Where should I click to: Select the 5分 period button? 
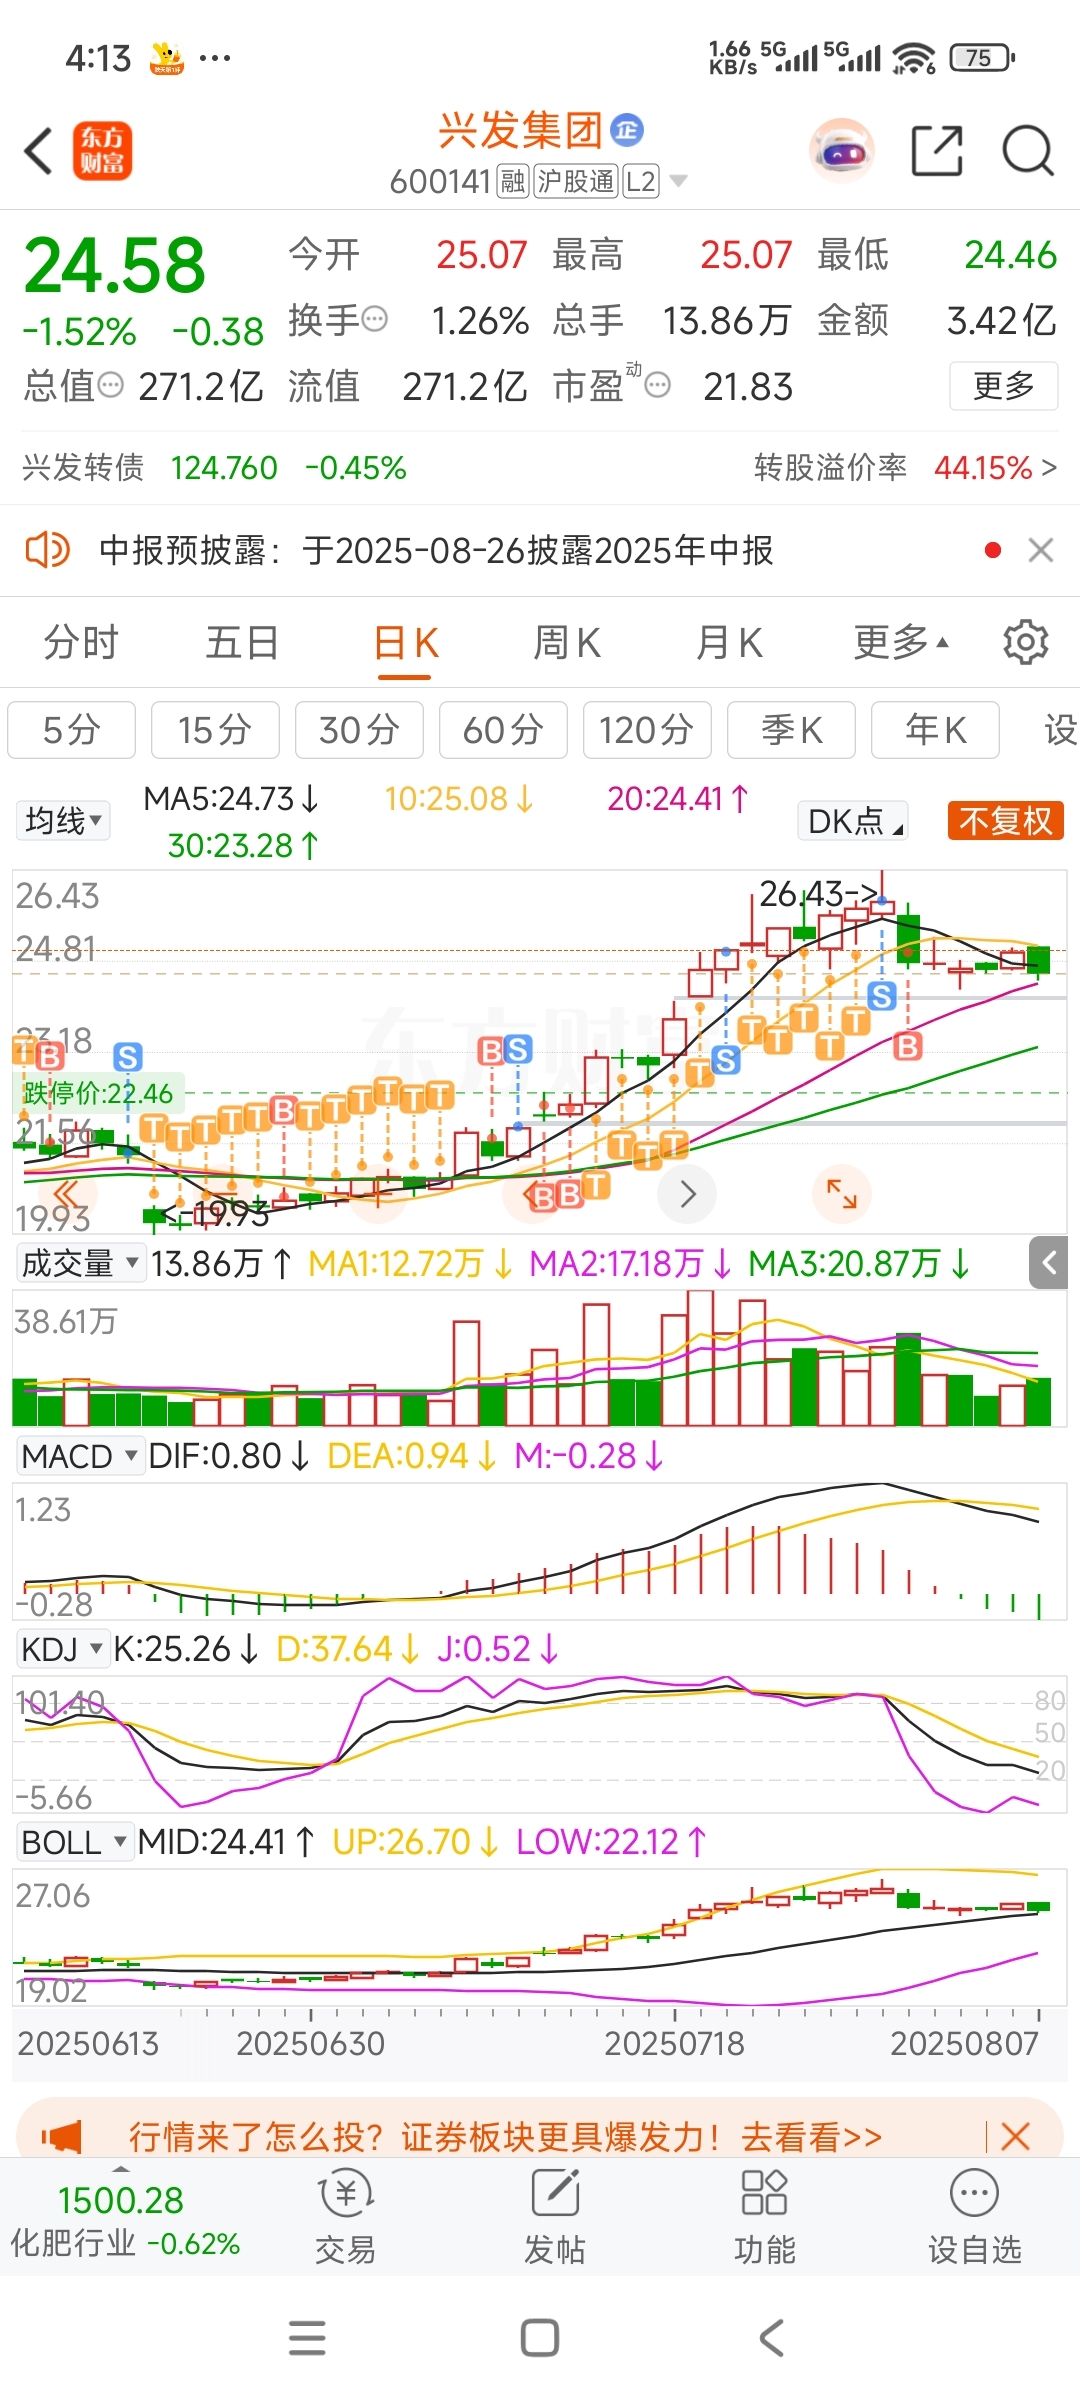click(71, 730)
